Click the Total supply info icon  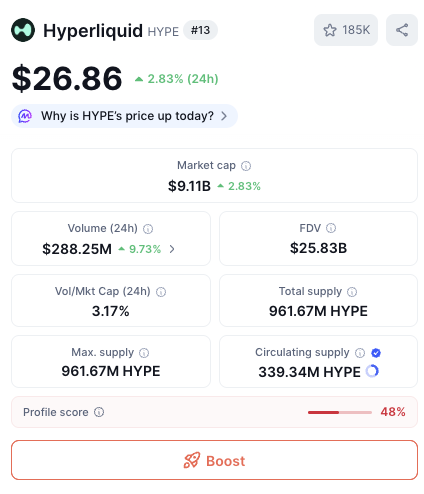pyautogui.click(x=352, y=292)
